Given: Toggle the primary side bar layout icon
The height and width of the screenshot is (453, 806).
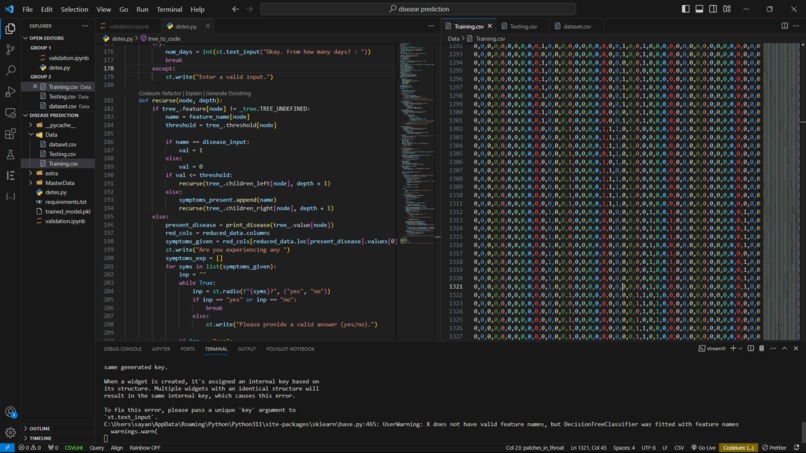Looking at the screenshot, I should click(x=686, y=9).
